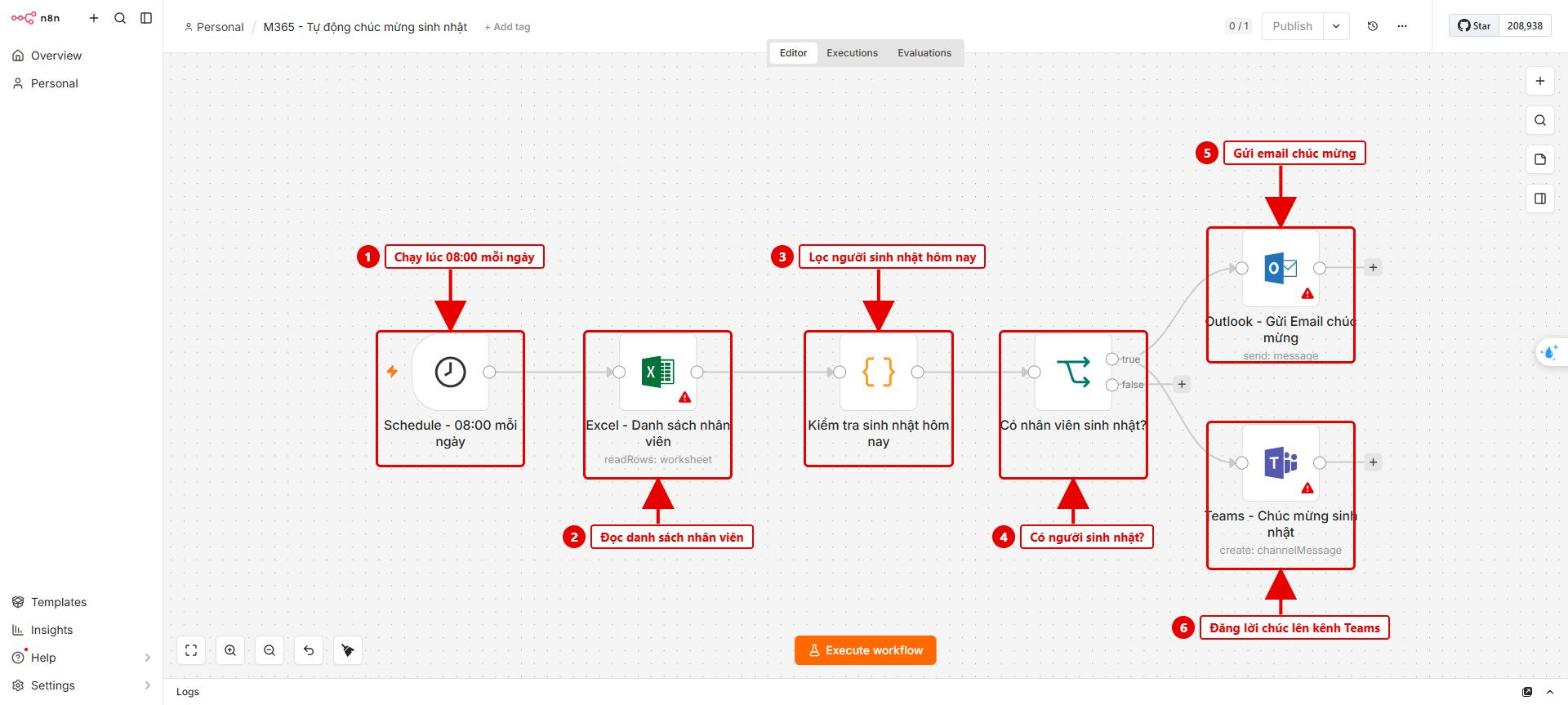The image size is (1568, 705).
Task: Click the tidy up workflow icon
Action: (347, 650)
